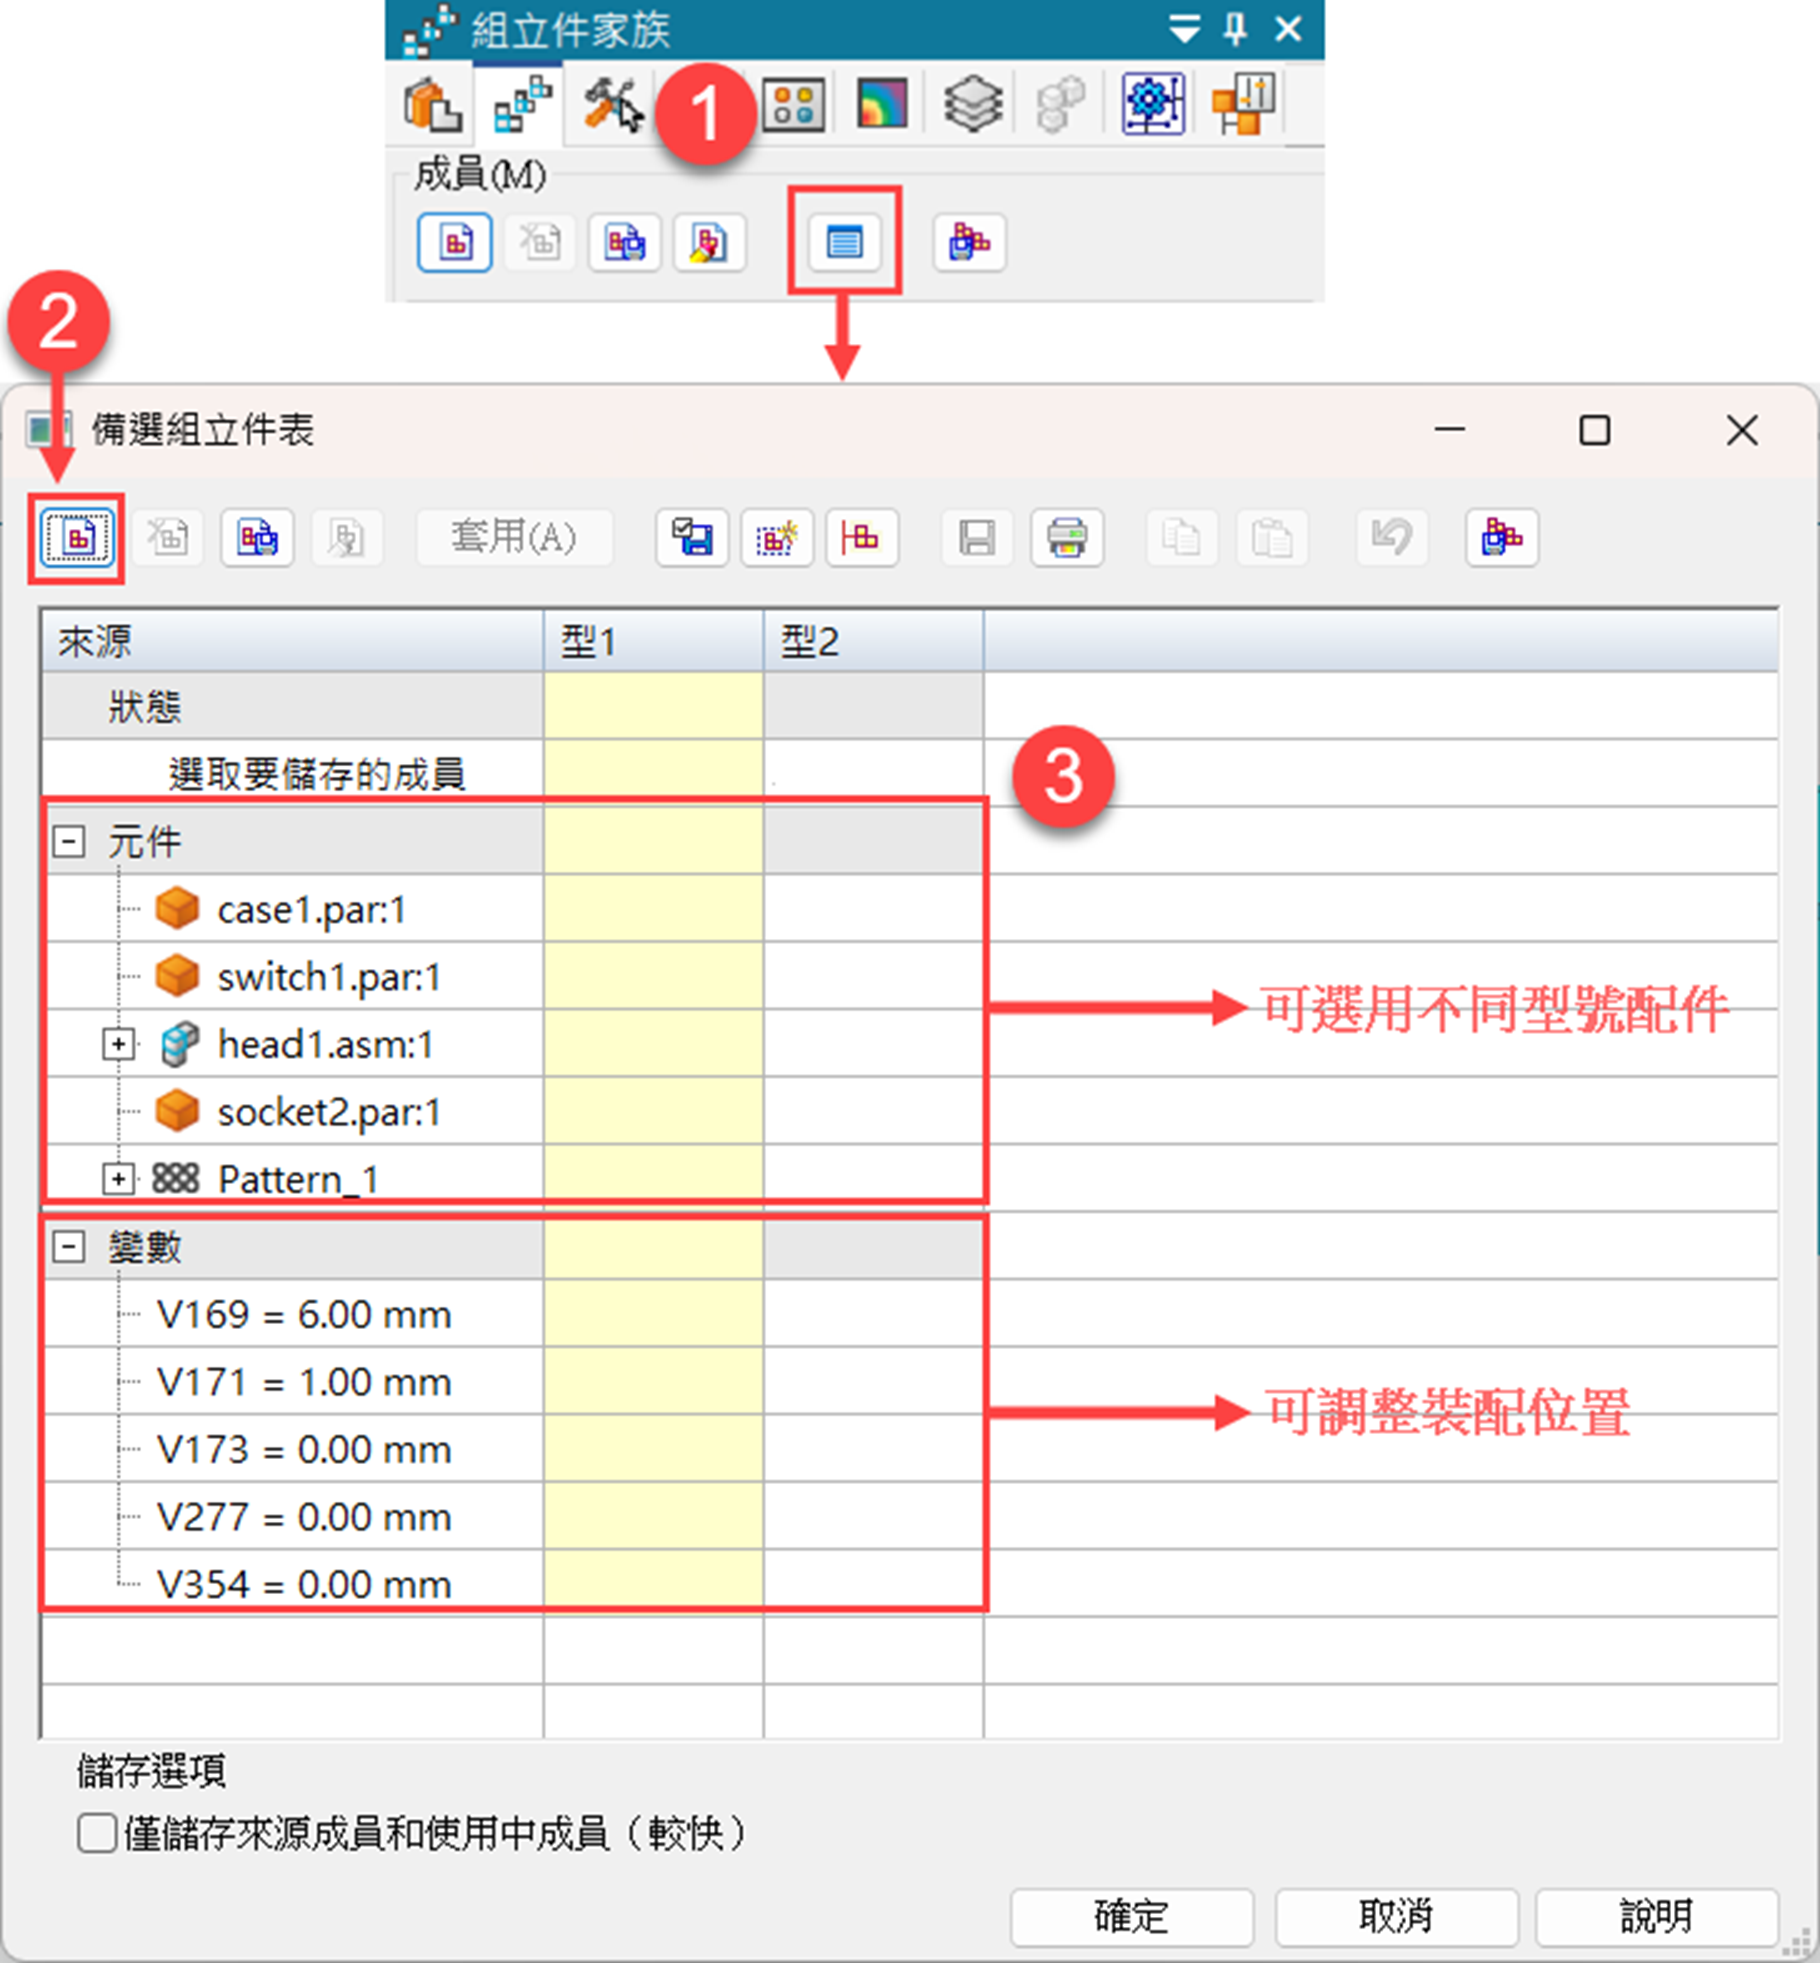Click the 取消 cancel button

click(x=1396, y=1916)
